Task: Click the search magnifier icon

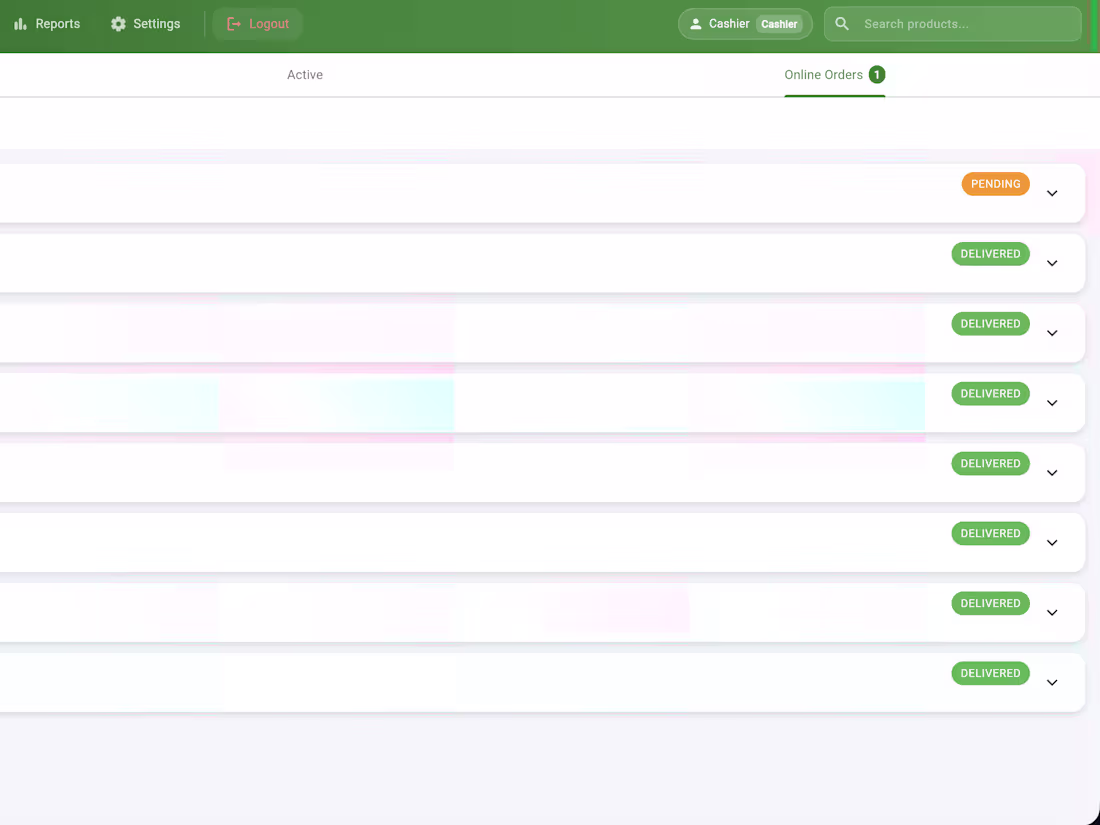Action: pyautogui.click(x=843, y=24)
